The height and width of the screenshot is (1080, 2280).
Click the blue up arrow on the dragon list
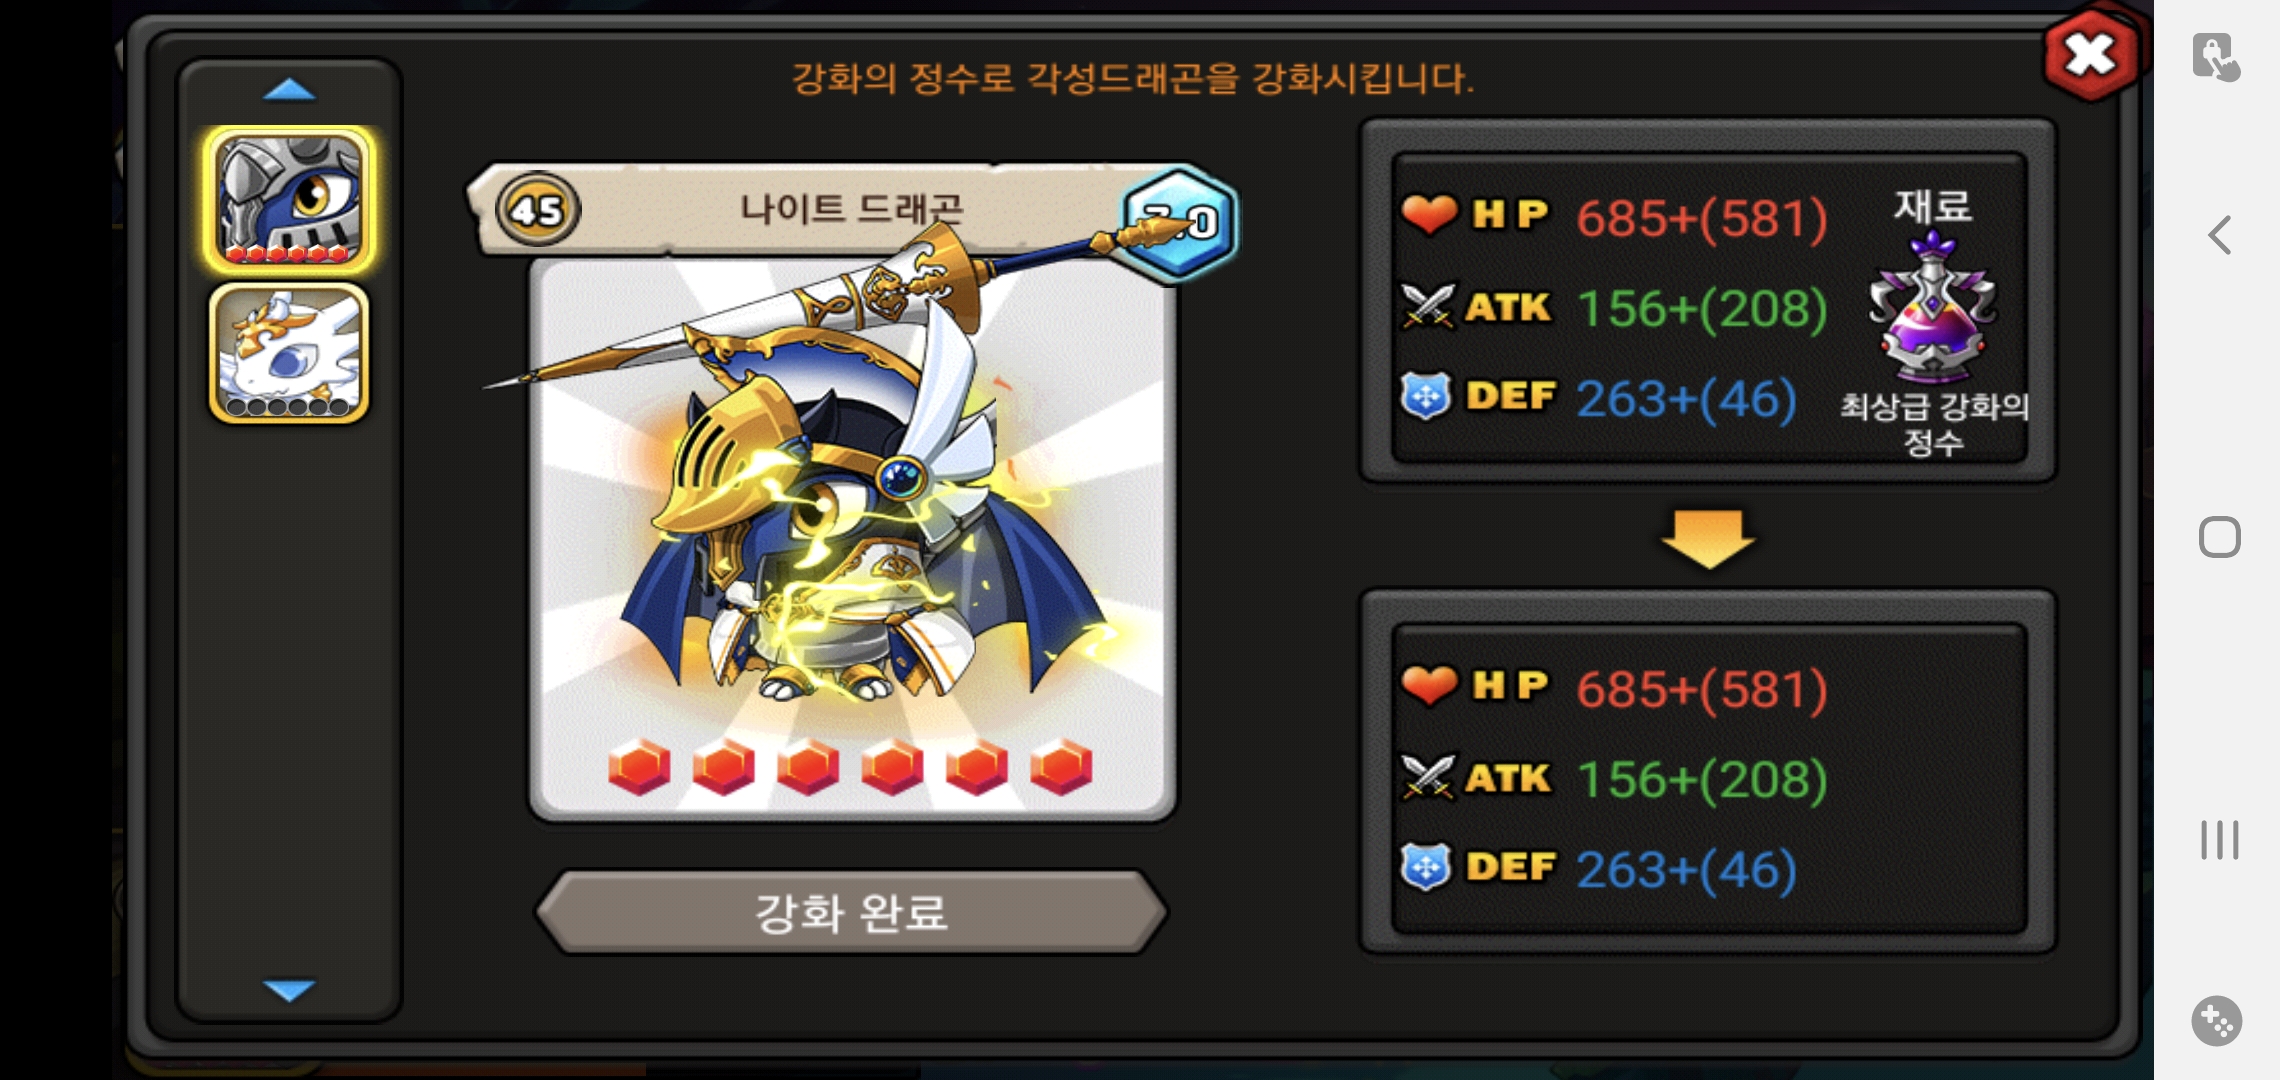click(x=289, y=90)
